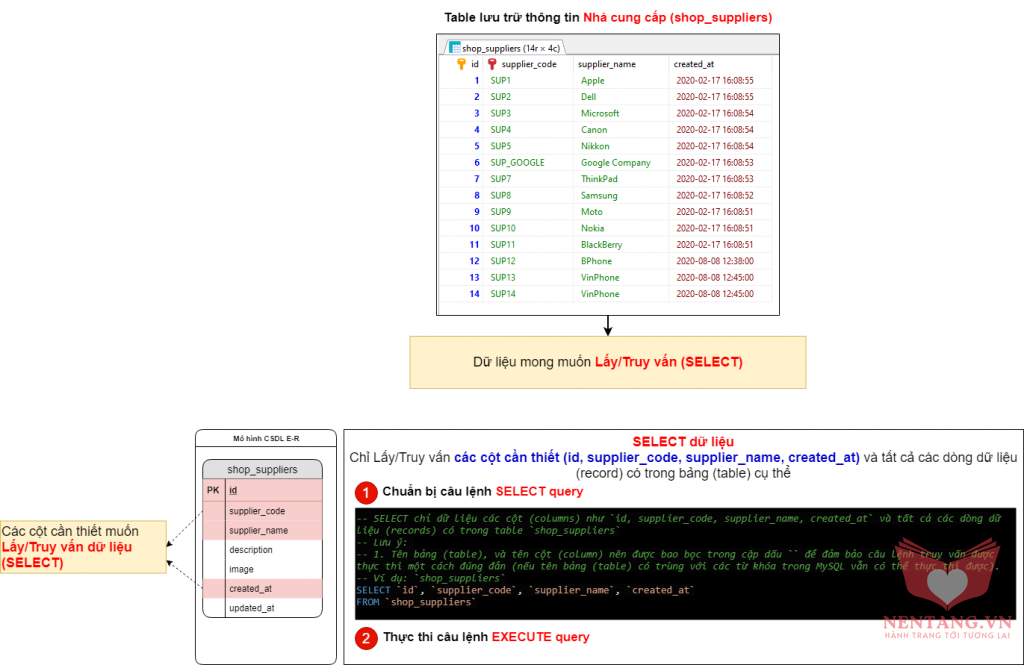Viewport: 1024px width, 665px height.
Task: Click the supplier_code field in the E-R model
Action: 258,511
